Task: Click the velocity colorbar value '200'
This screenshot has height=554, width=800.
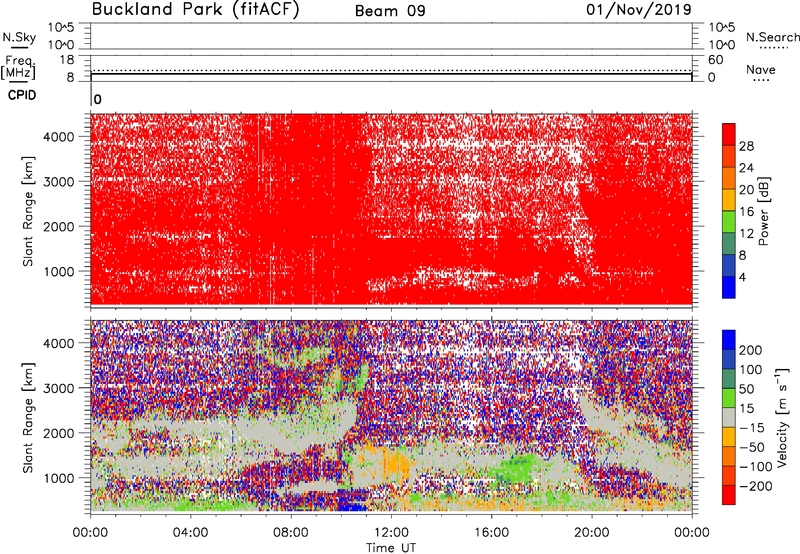Action: click(x=751, y=350)
